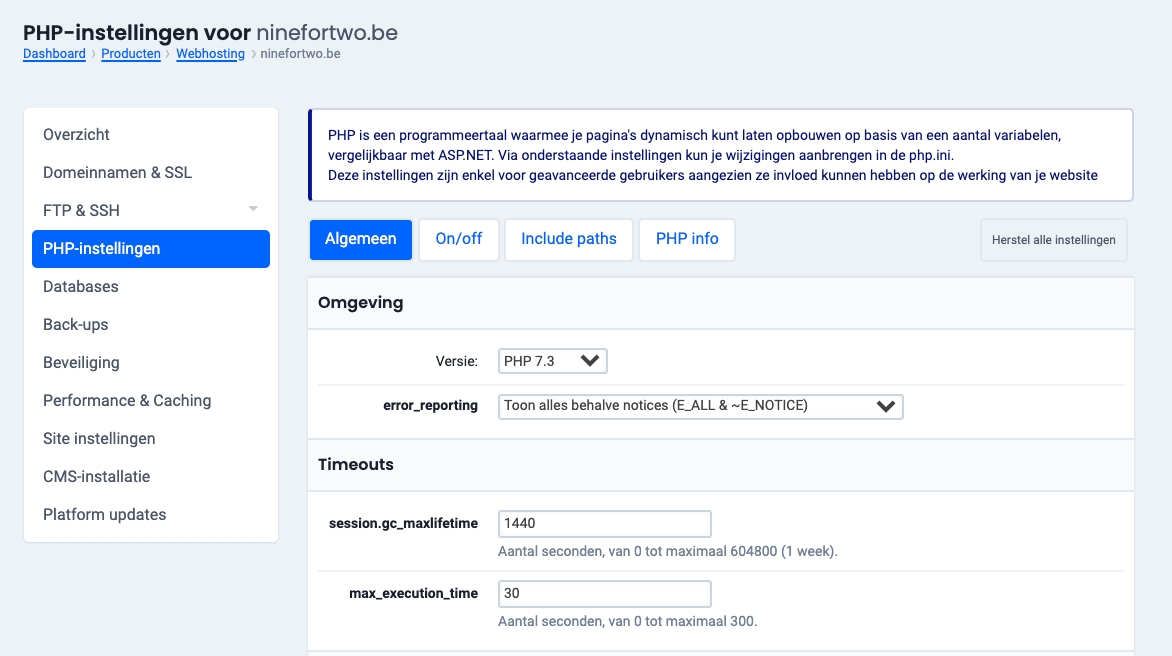Open the Webhosting breadcrumb link

[210, 54]
